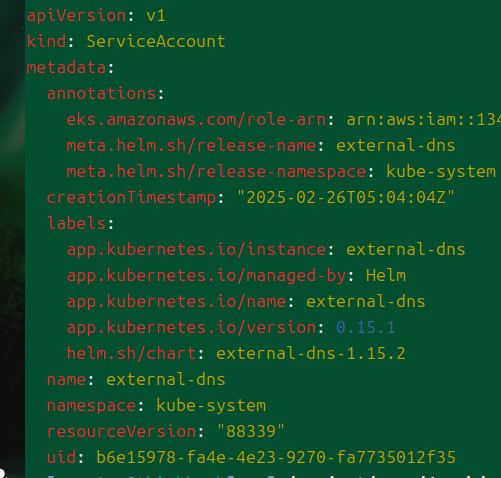Click the v1 apiVersion value
Viewport: 501px width, 478px height.
tap(156, 16)
